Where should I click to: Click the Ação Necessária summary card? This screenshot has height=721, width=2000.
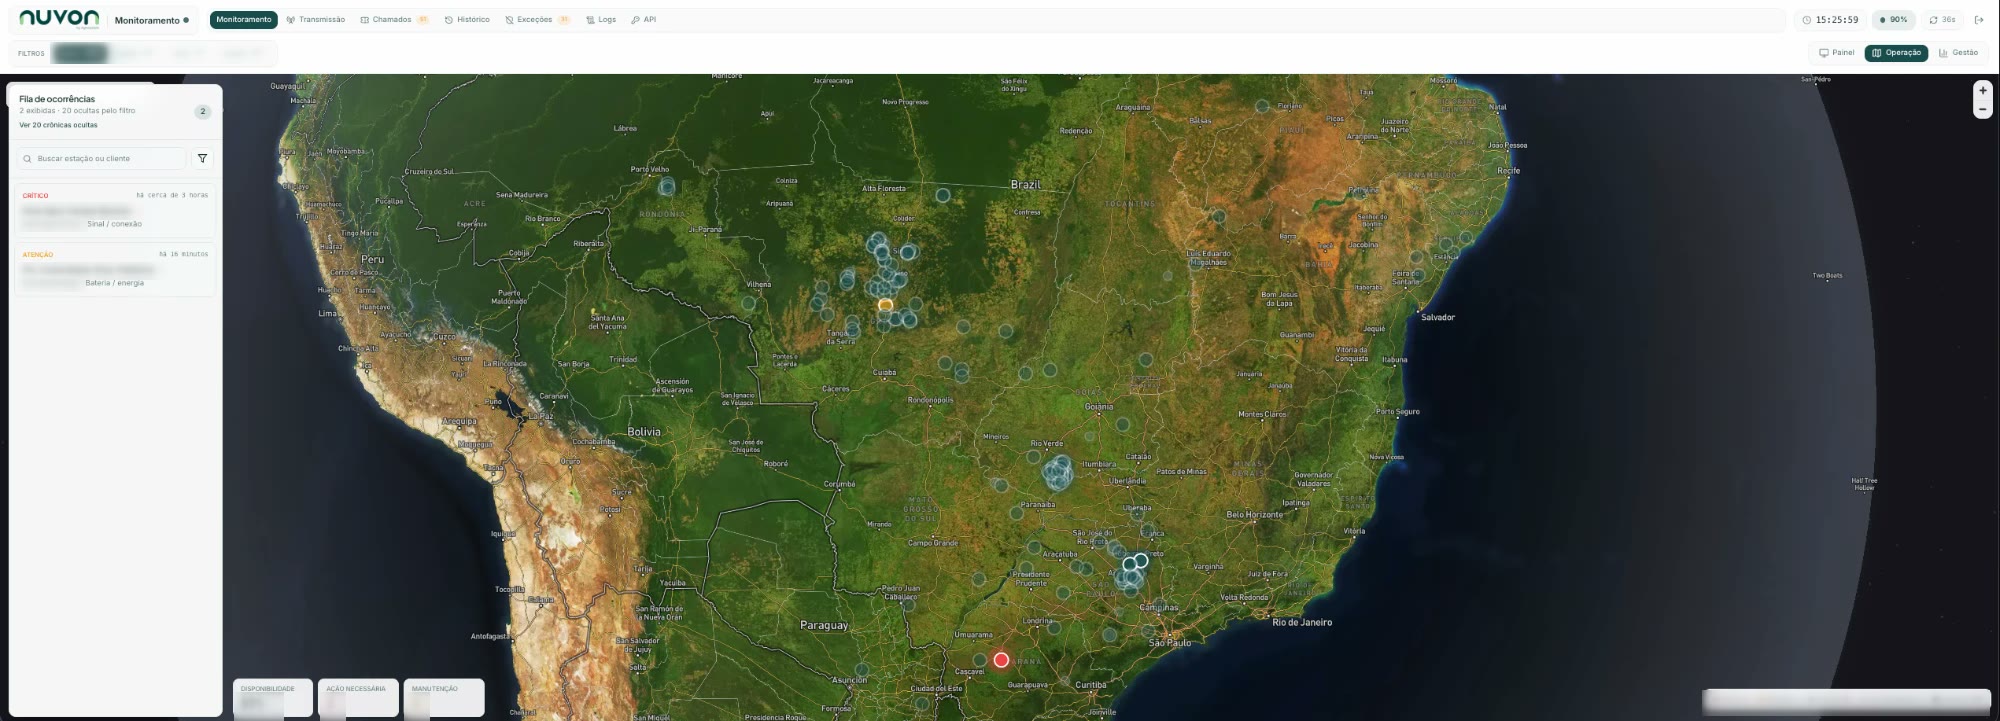358,698
